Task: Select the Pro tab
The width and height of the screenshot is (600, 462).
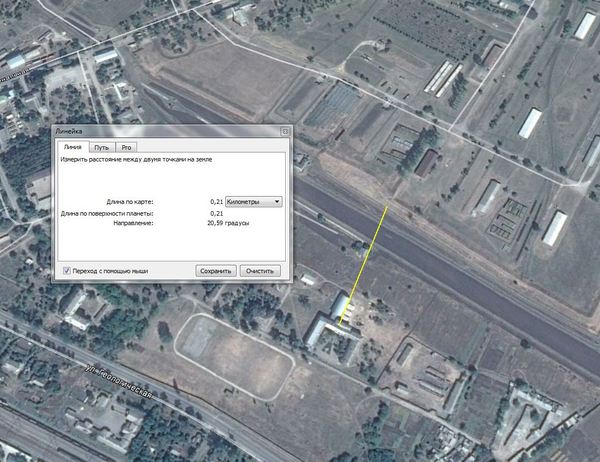Action: pos(127,147)
